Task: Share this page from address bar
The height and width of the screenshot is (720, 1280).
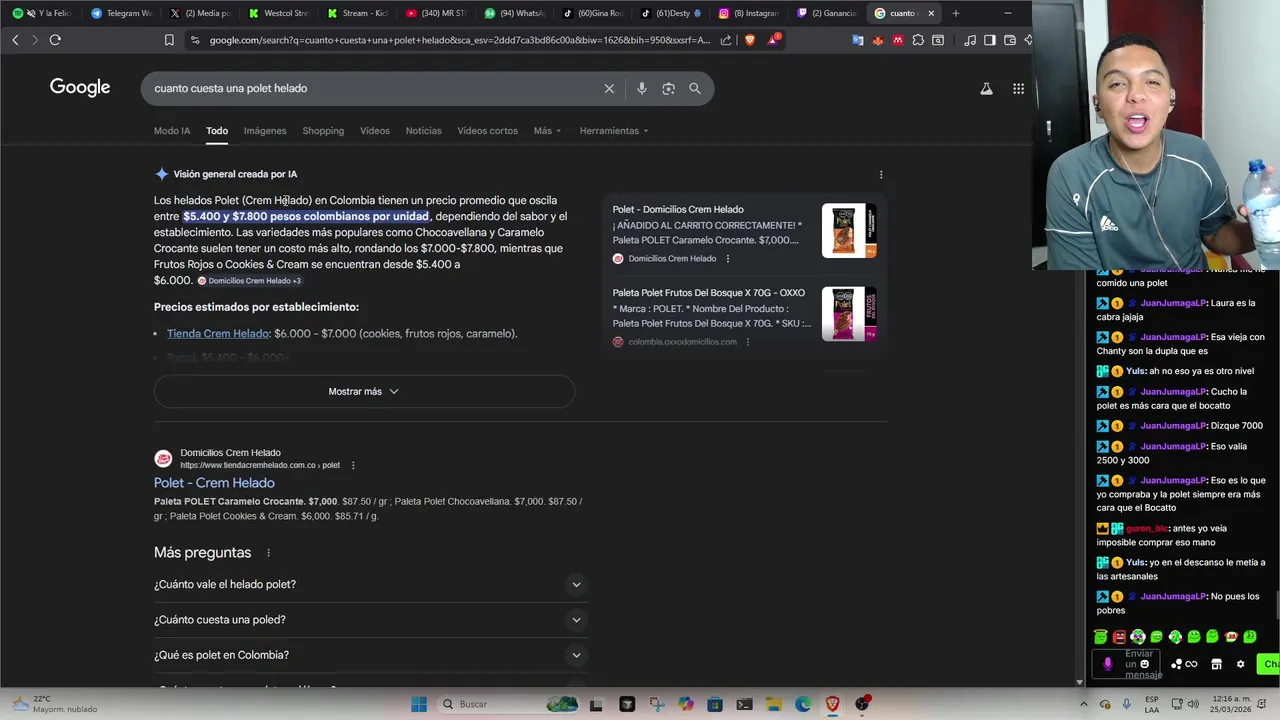Action: click(x=726, y=40)
